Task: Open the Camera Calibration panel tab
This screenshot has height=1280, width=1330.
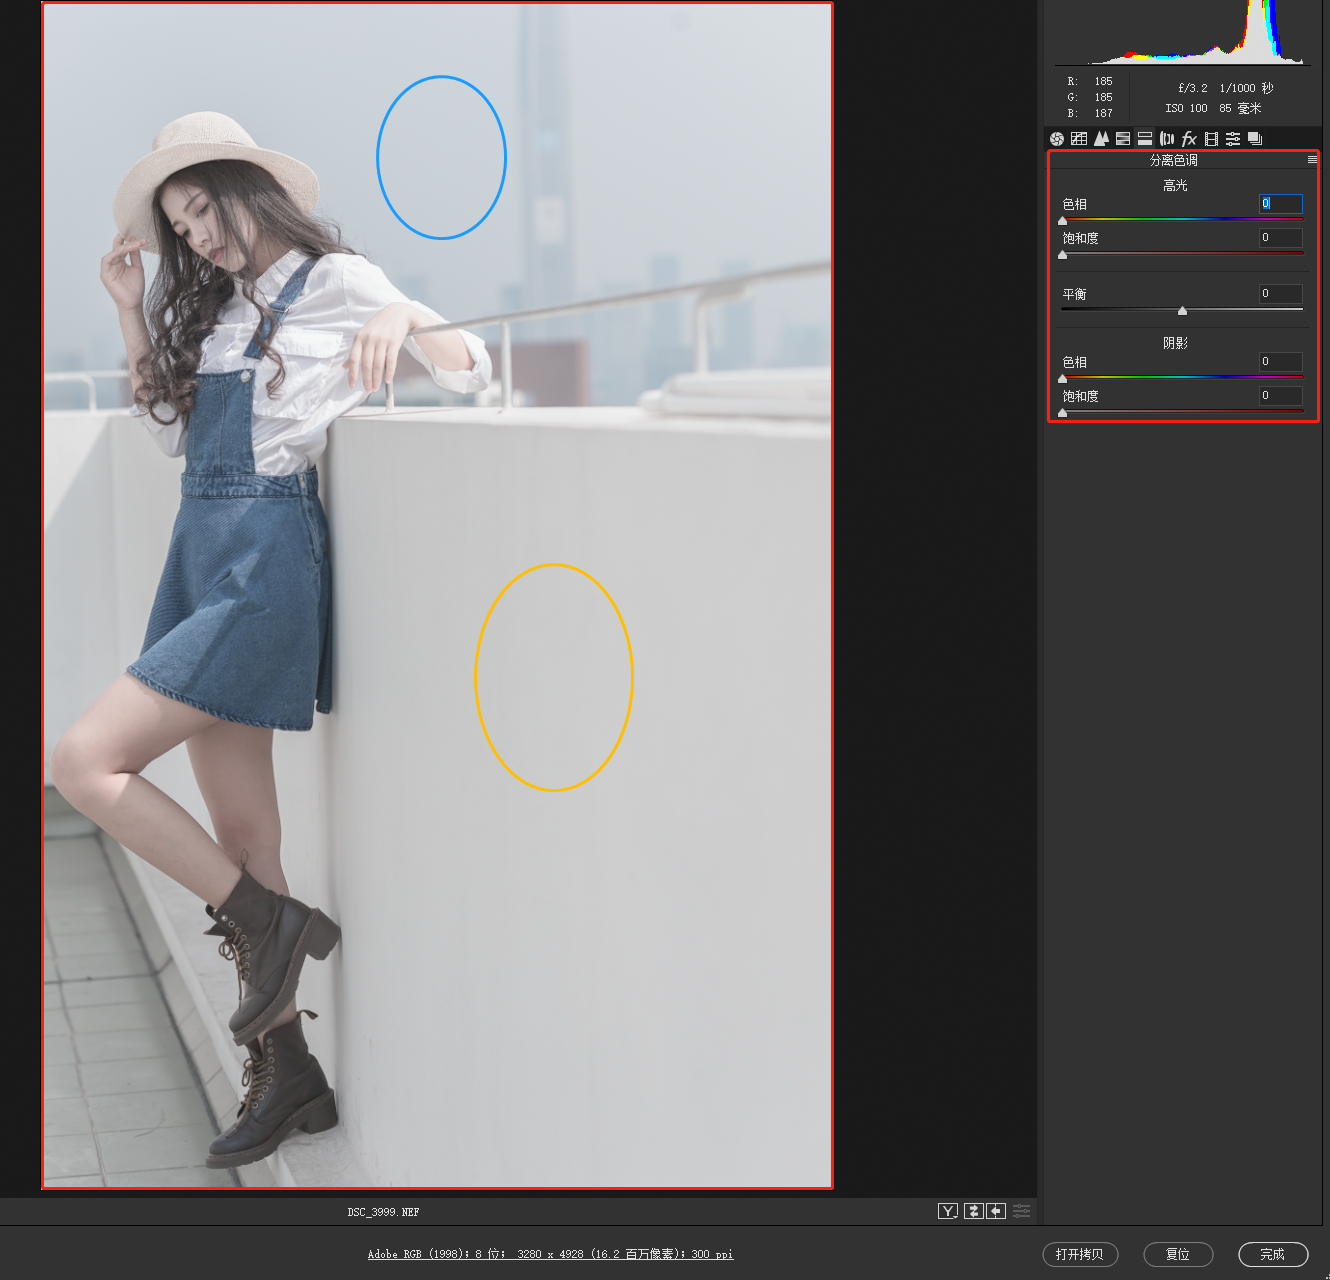Action: coord(1211,139)
